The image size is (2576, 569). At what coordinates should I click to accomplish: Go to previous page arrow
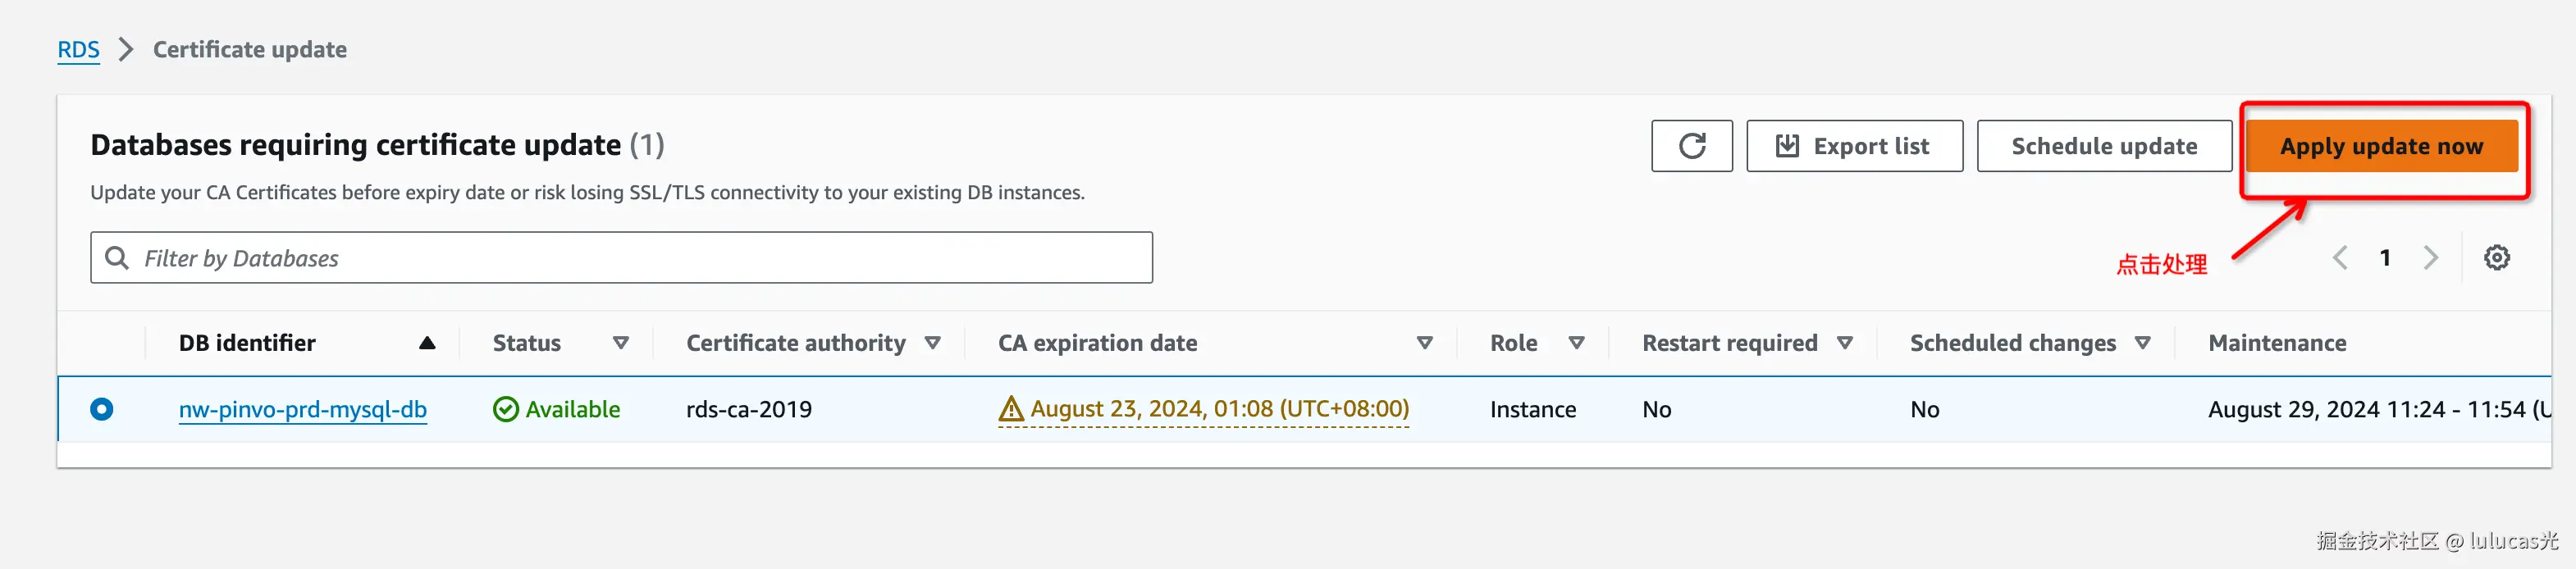(2340, 258)
